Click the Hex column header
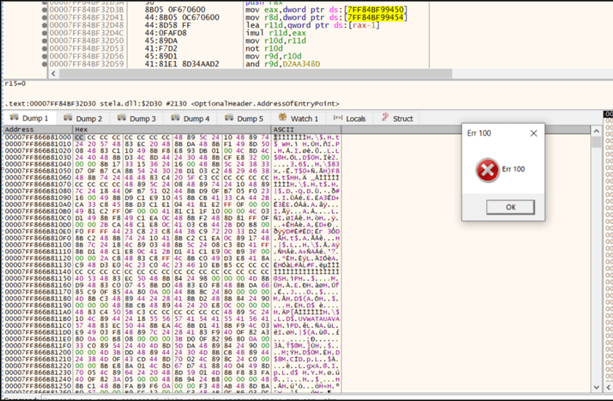The height and width of the screenshot is (401, 613). [x=82, y=130]
